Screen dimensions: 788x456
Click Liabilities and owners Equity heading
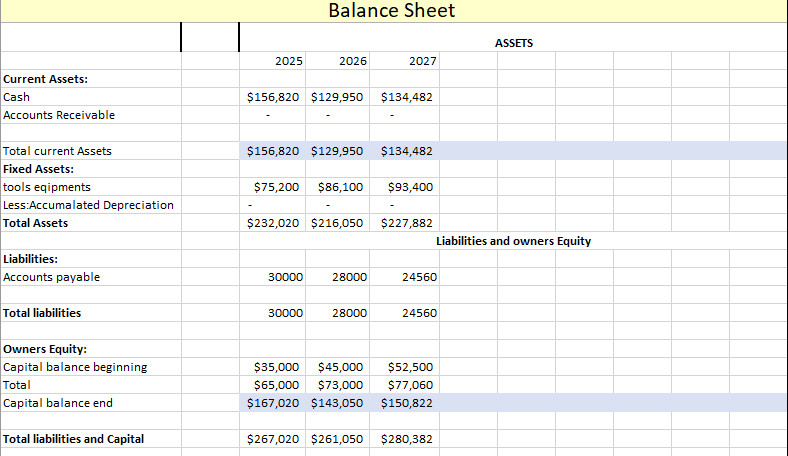[x=514, y=241]
